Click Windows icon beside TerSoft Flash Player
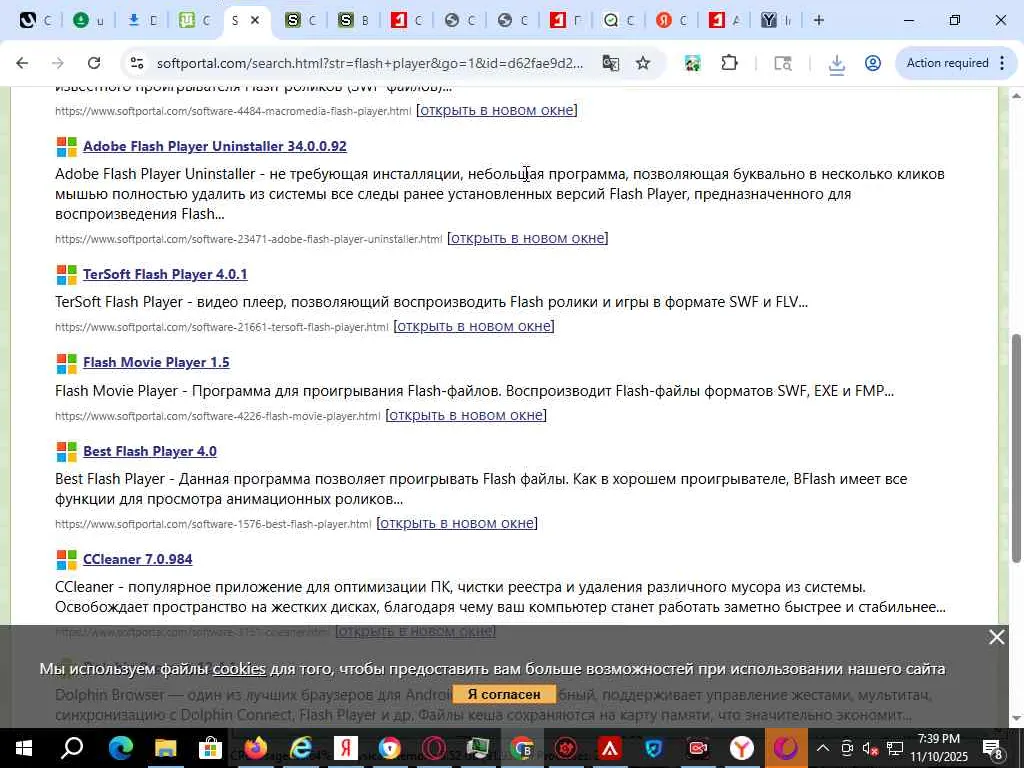This screenshot has height=768, width=1024. coord(67,275)
